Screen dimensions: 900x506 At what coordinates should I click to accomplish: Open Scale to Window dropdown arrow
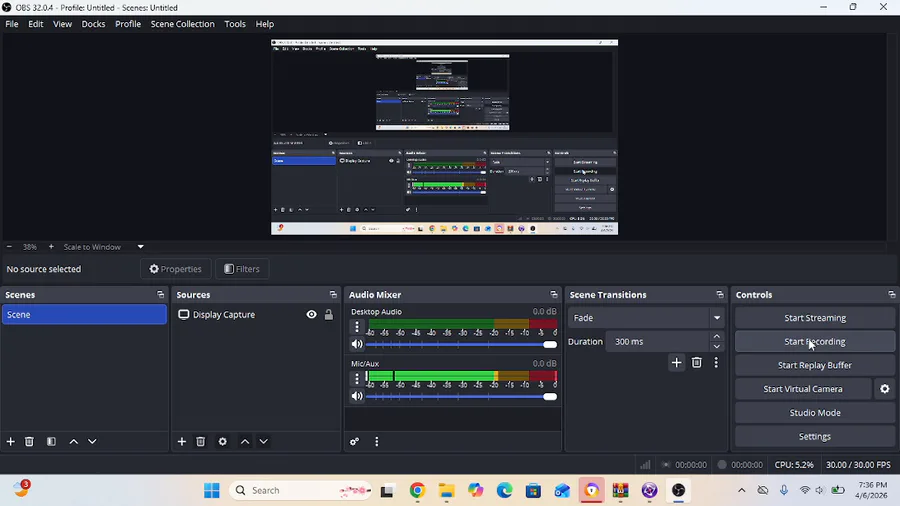point(141,247)
